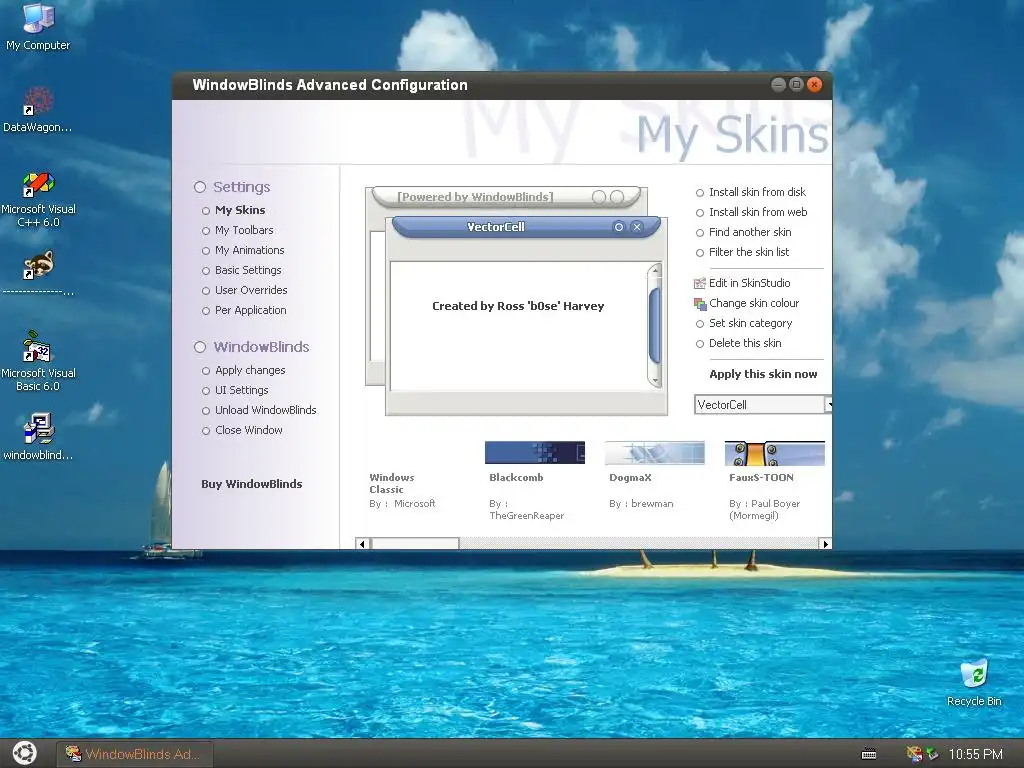The width and height of the screenshot is (1024, 768).
Task: Open Per Application page
Action: pyautogui.click(x=250, y=310)
